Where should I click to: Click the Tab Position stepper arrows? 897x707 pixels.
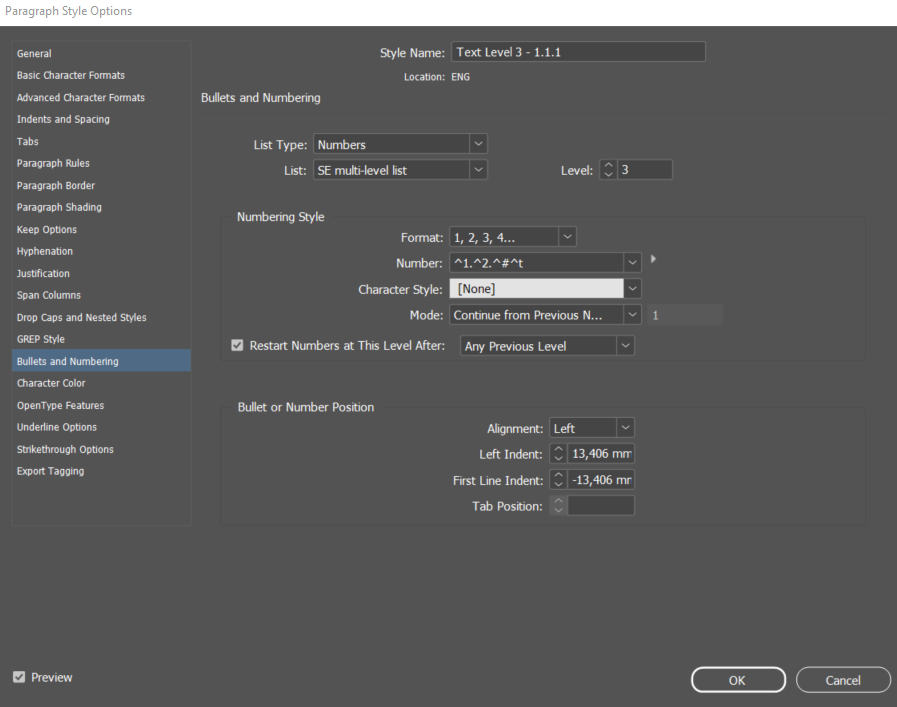558,505
